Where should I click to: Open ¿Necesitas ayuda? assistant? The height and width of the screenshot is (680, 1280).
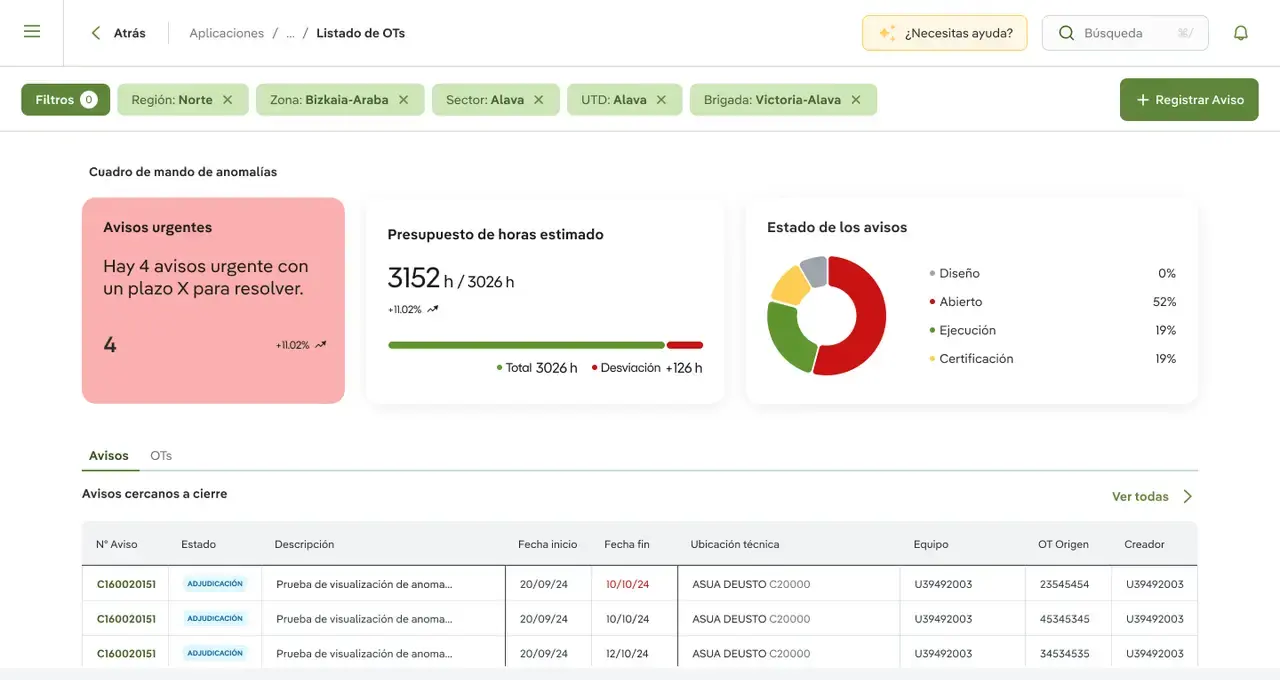944,33
